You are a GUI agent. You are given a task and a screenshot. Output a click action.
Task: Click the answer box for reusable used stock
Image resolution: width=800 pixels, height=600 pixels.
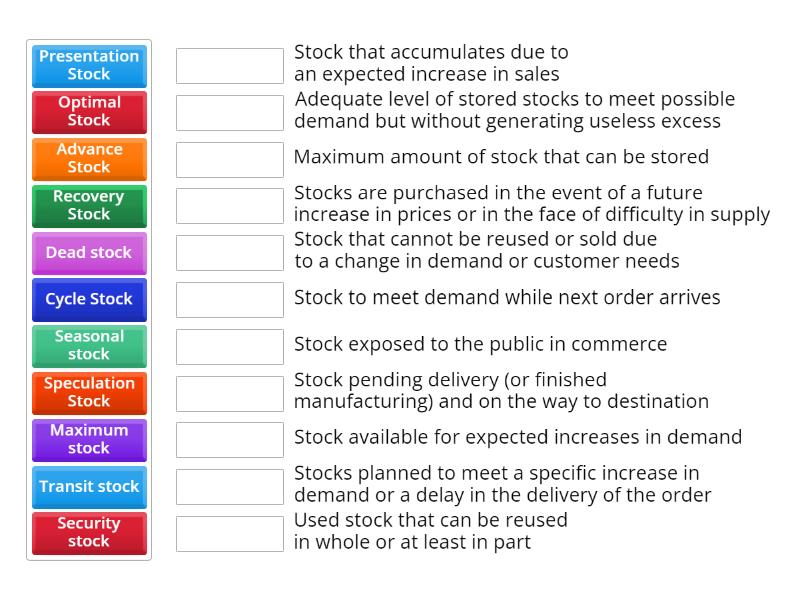click(229, 534)
